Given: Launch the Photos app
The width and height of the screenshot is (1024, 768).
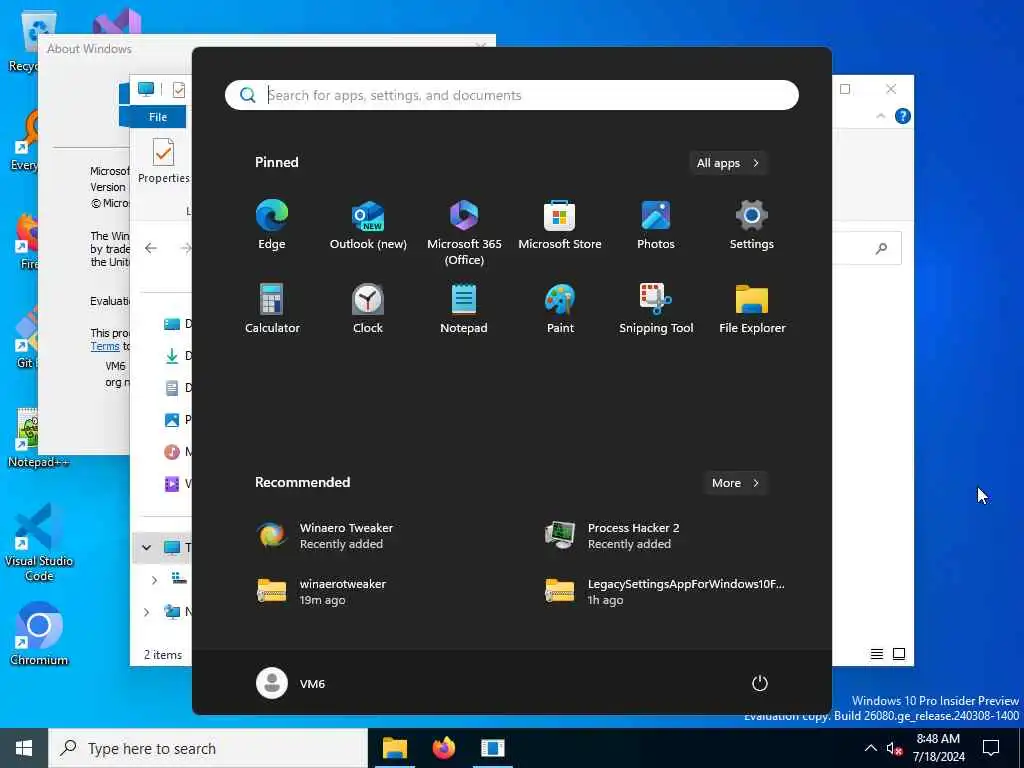Looking at the screenshot, I should [x=656, y=225].
